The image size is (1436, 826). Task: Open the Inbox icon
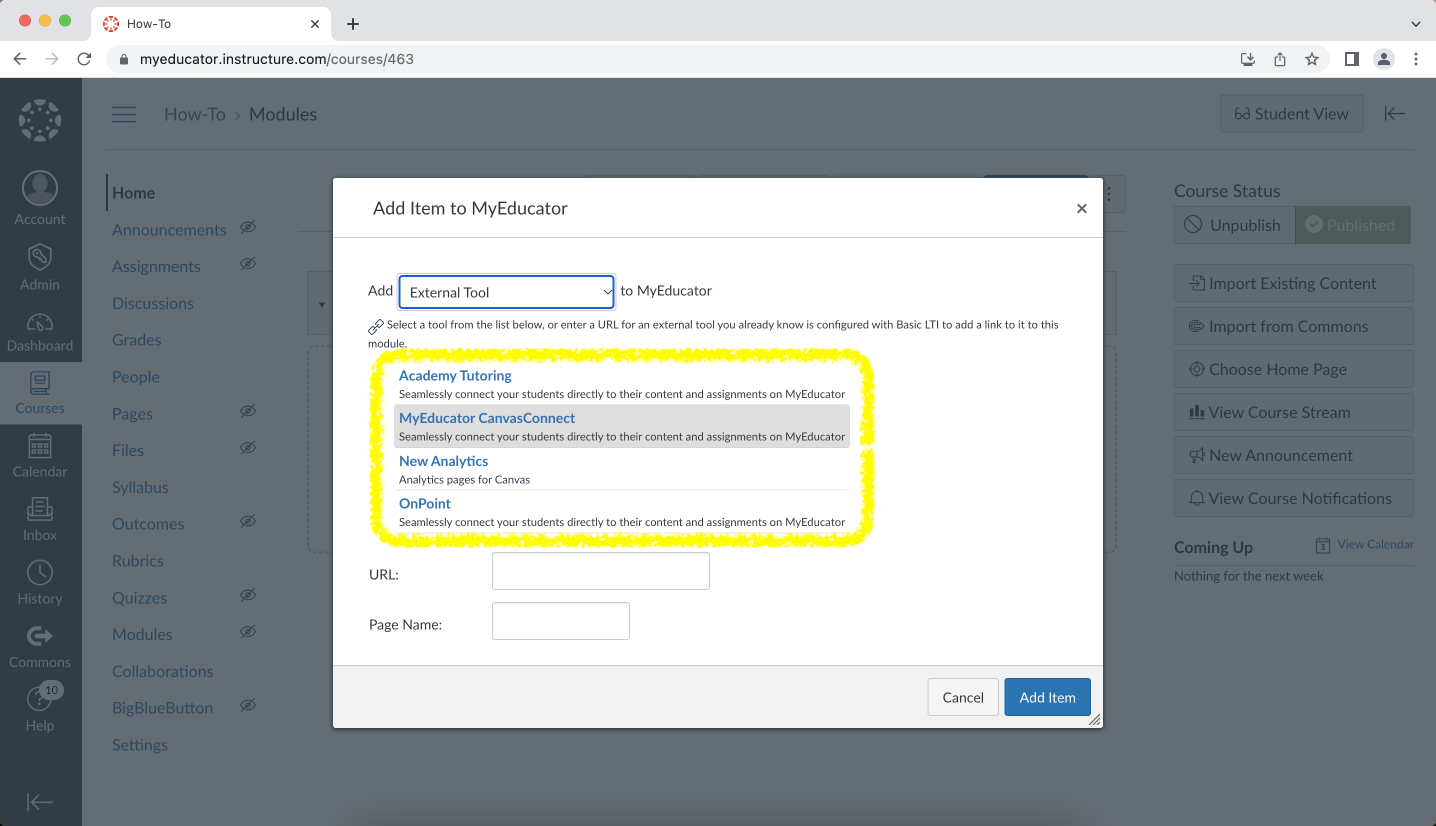pos(40,509)
